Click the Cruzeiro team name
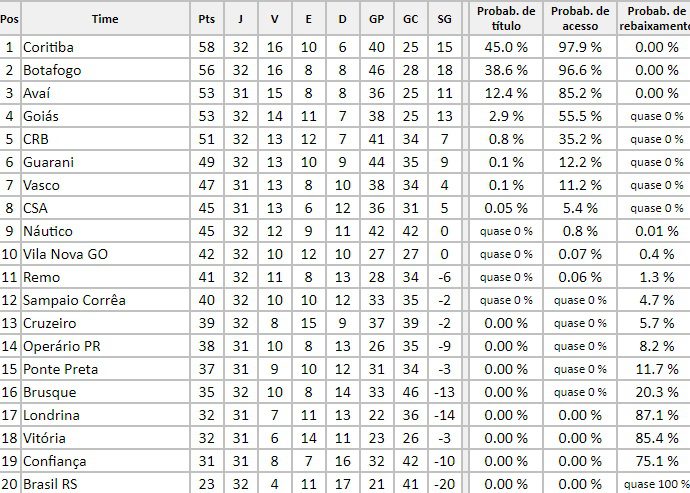The width and height of the screenshot is (690, 493). [49, 323]
